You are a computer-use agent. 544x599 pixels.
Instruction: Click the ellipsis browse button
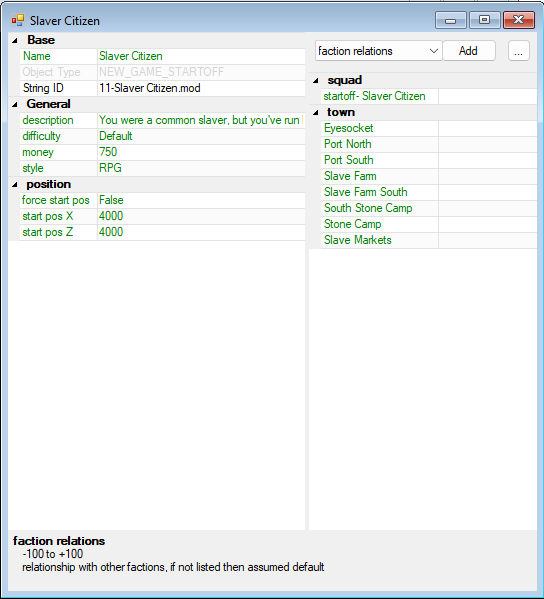[x=518, y=51]
